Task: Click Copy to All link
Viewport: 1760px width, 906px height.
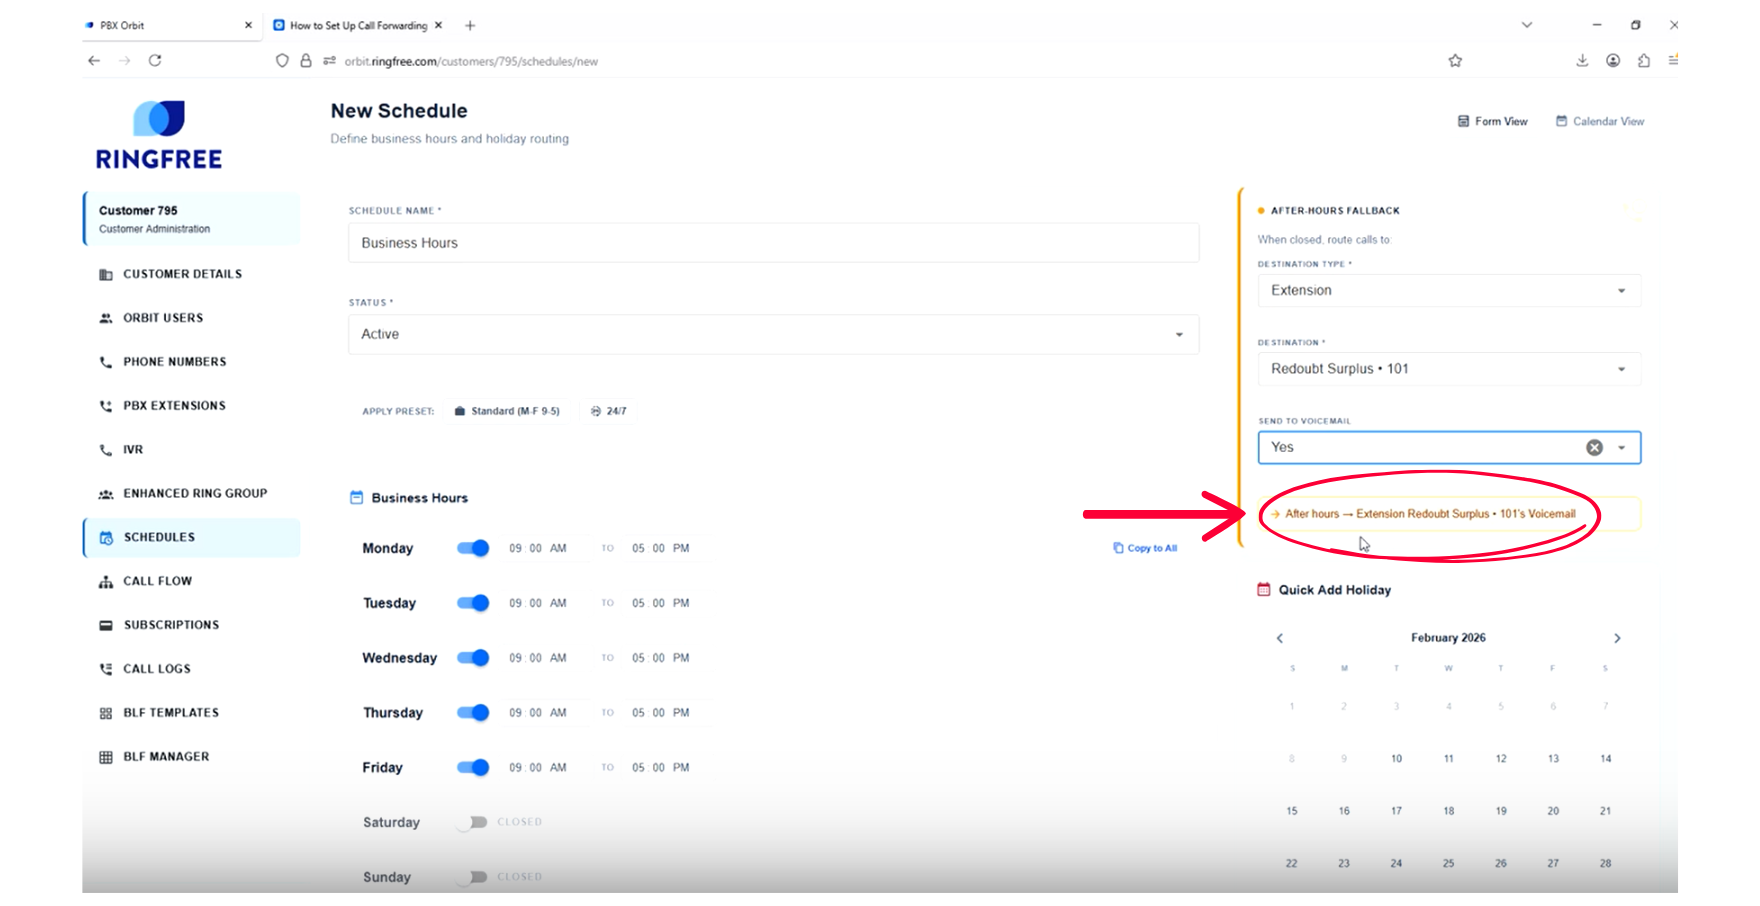Action: [1145, 548]
